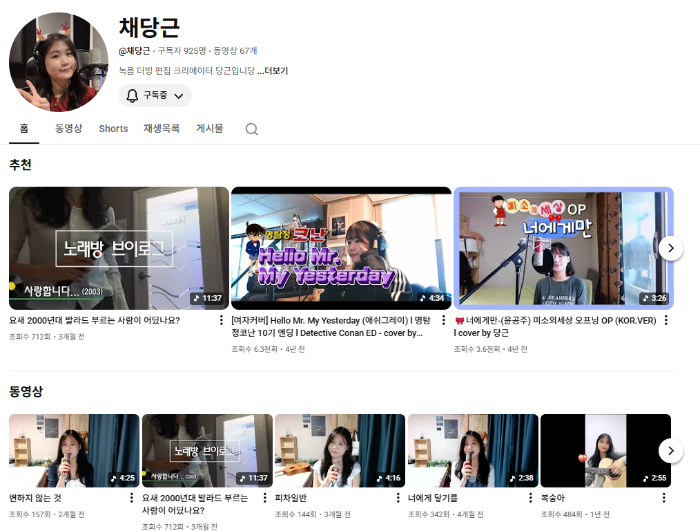700x531 pixels.
Task: Open the channel search magnifier icon
Action: click(x=252, y=129)
